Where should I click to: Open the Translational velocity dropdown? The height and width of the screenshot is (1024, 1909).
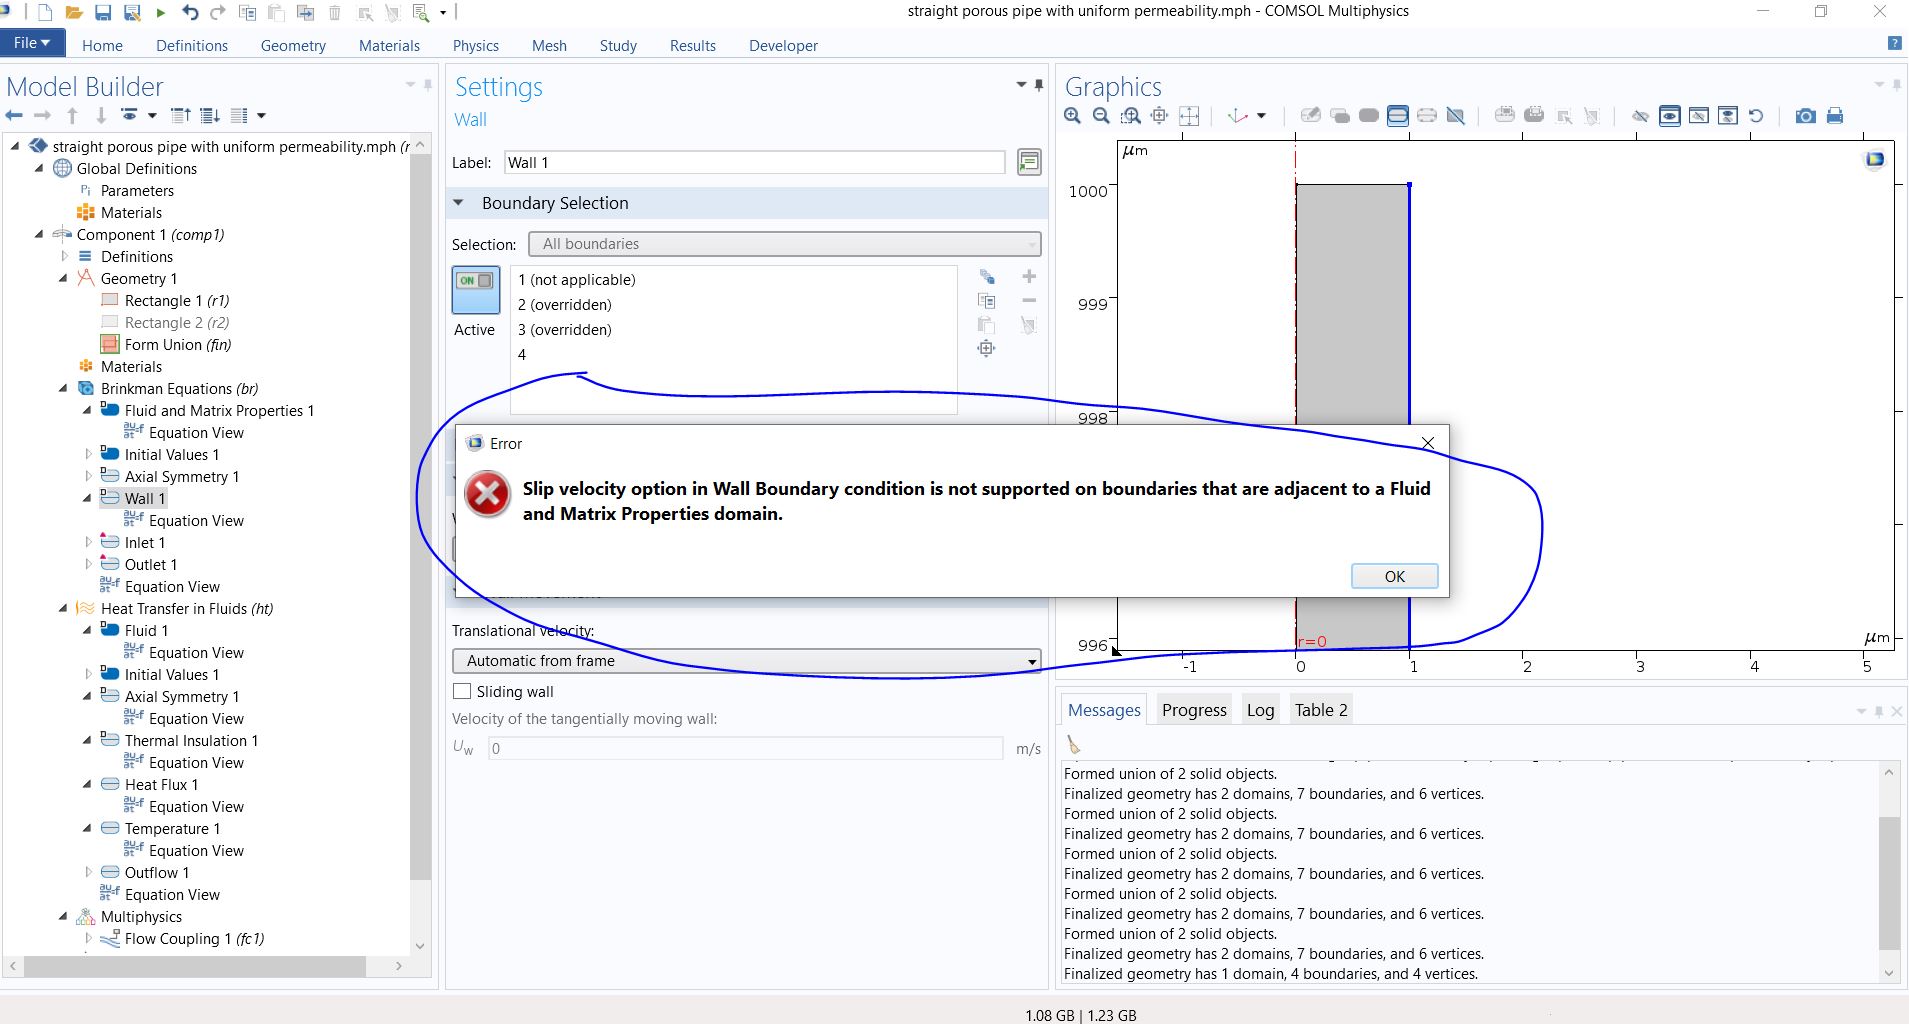747,661
